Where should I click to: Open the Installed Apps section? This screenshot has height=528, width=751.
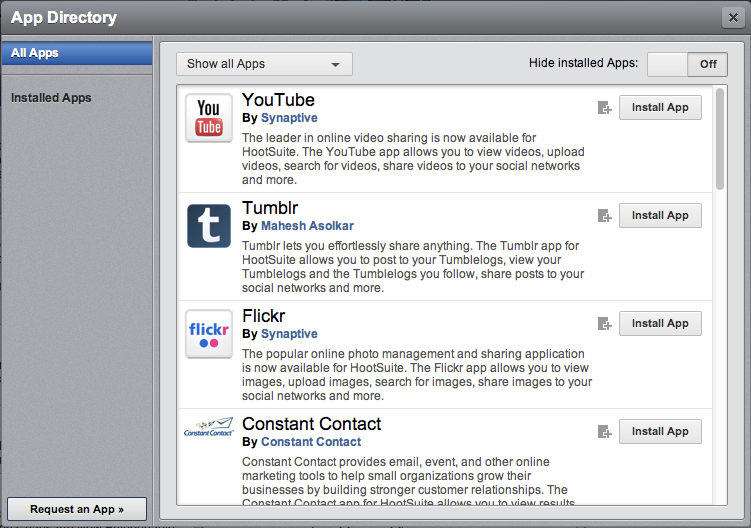pyautogui.click(x=51, y=98)
